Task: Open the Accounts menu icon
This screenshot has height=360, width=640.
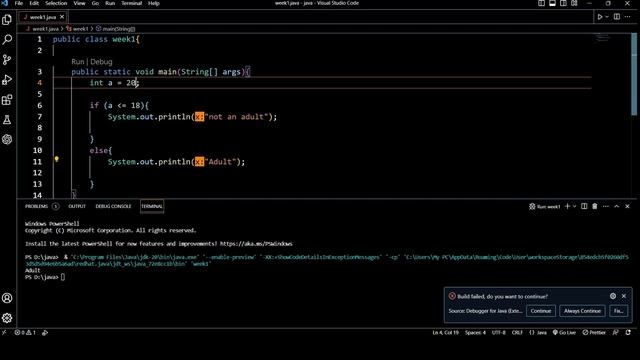Action: point(7,298)
